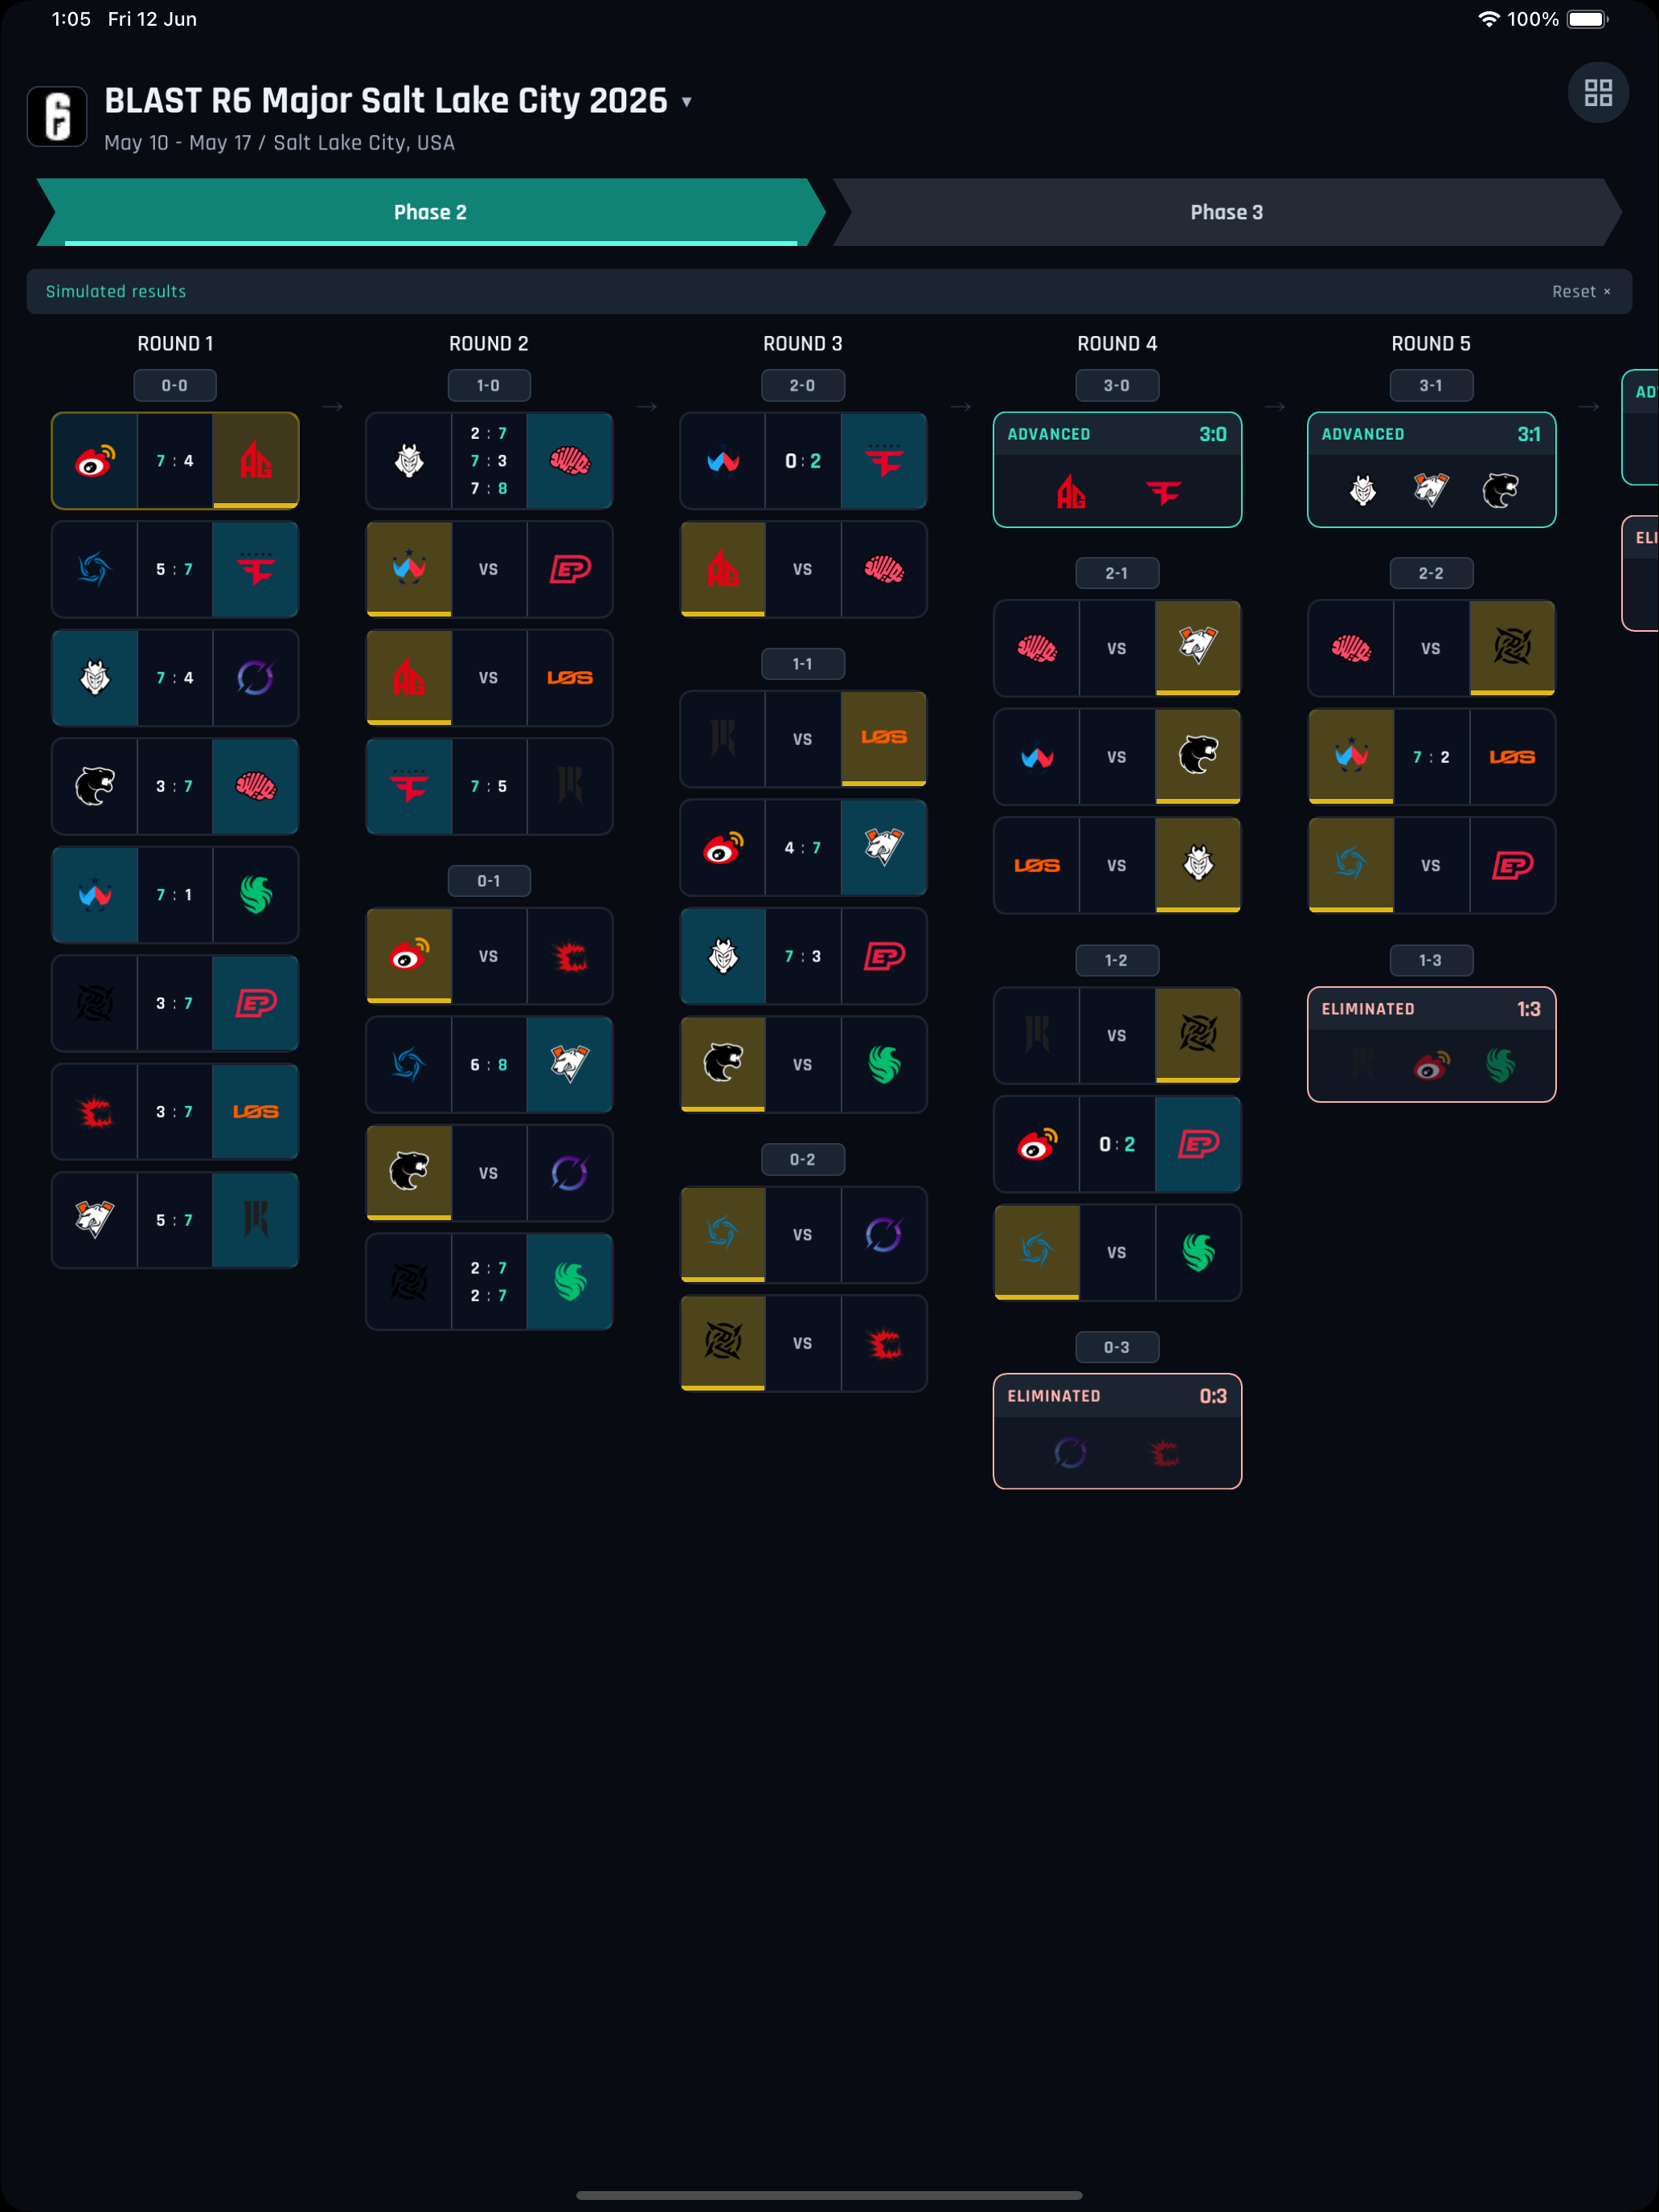Click the 2-2 record badge in Round 5
Image resolution: width=1659 pixels, height=2212 pixels.
click(1431, 574)
